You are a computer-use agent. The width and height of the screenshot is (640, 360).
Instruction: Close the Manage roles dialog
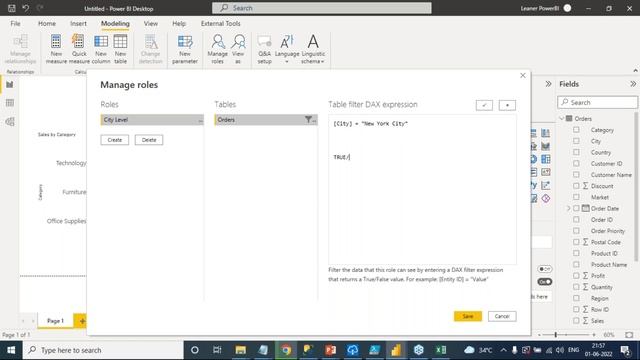click(523, 76)
